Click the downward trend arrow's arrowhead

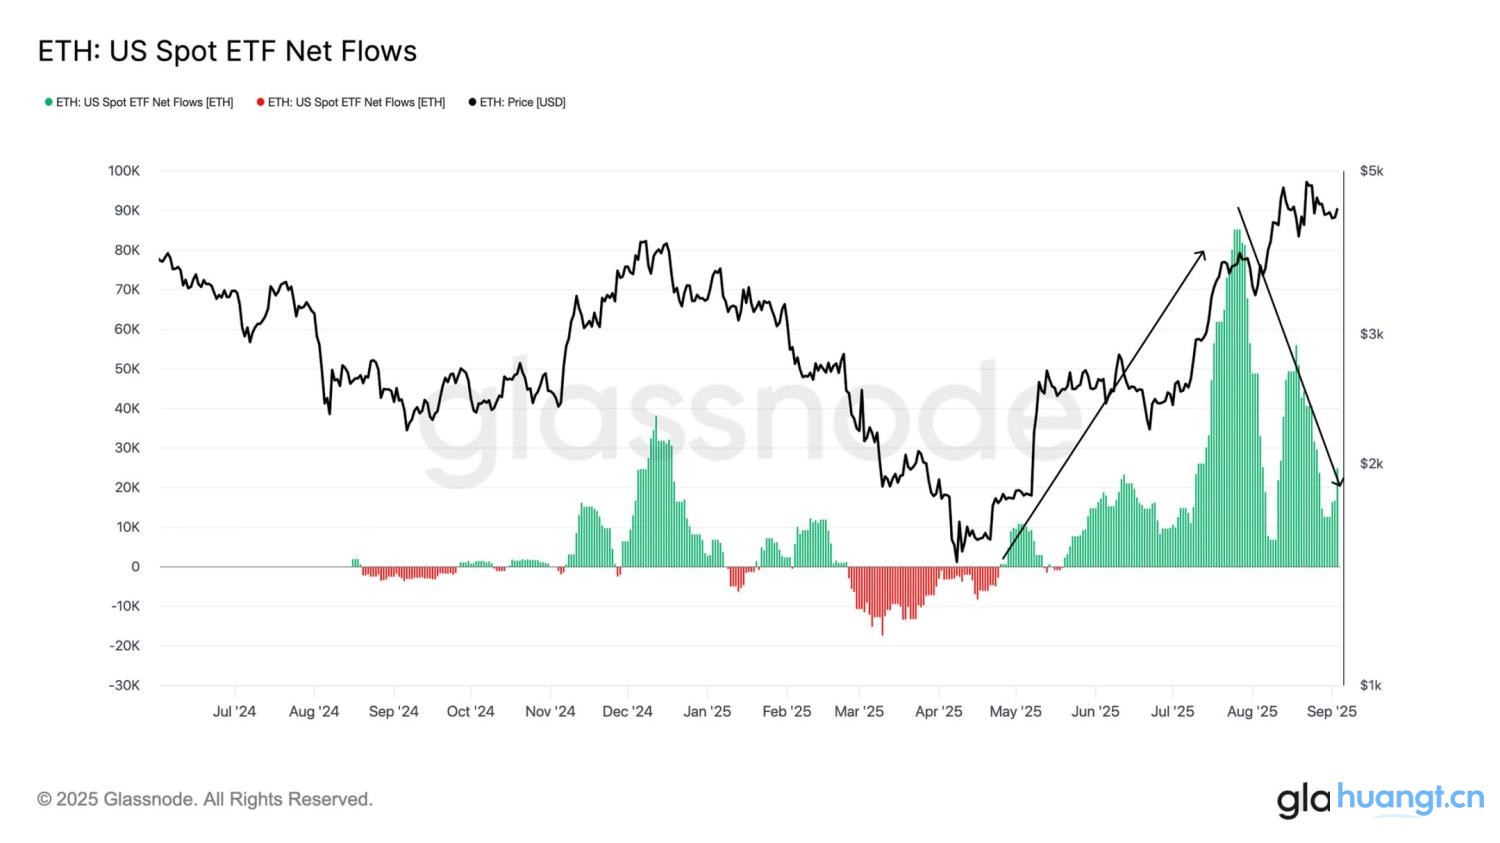tap(1339, 483)
